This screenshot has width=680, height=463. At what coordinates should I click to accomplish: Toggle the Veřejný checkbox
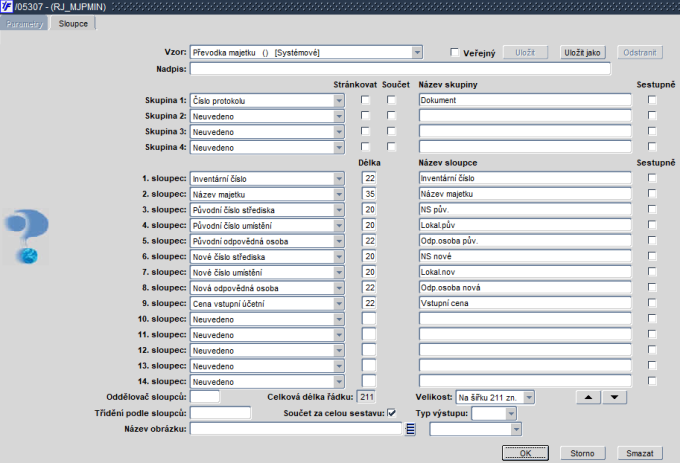pyautogui.click(x=454, y=52)
